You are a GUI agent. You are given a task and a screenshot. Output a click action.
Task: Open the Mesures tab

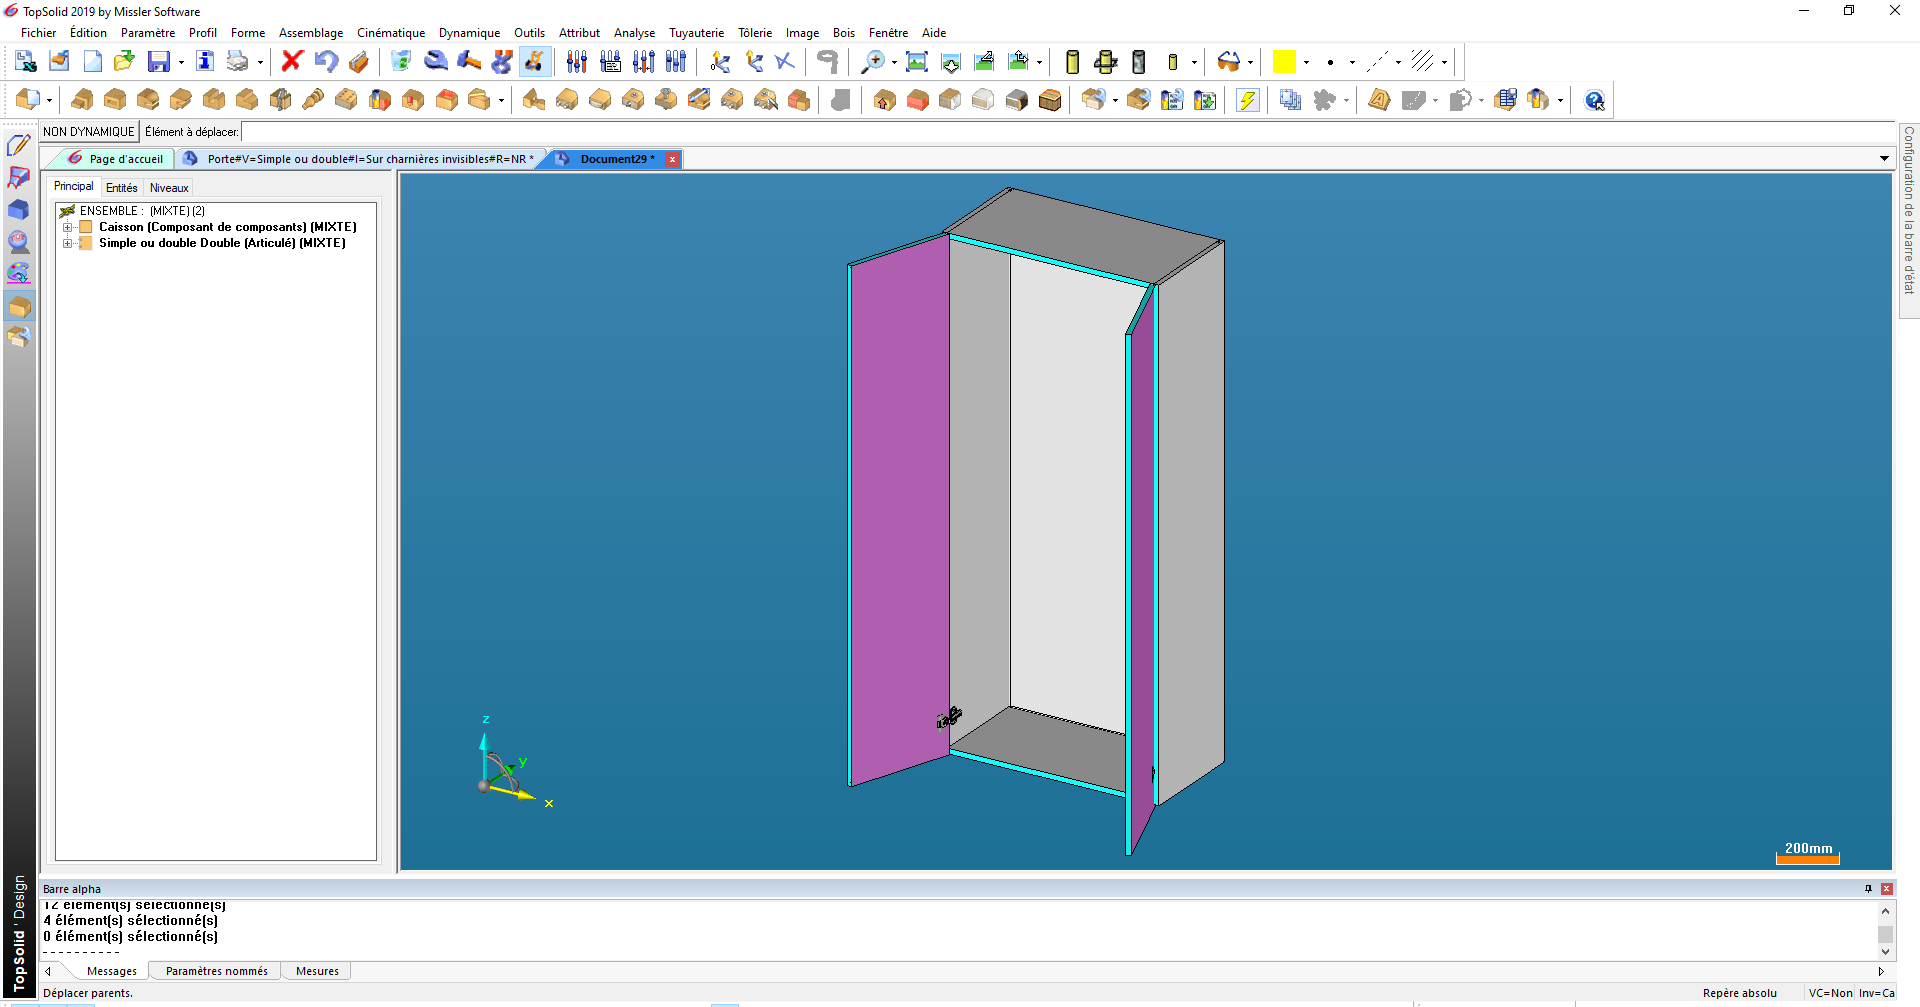317,971
